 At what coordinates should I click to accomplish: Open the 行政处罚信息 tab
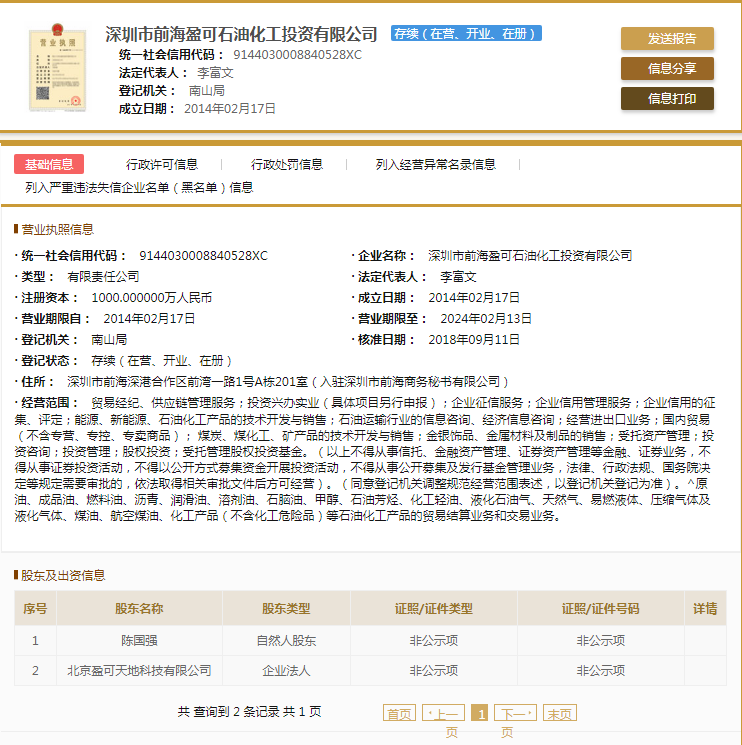pos(287,164)
